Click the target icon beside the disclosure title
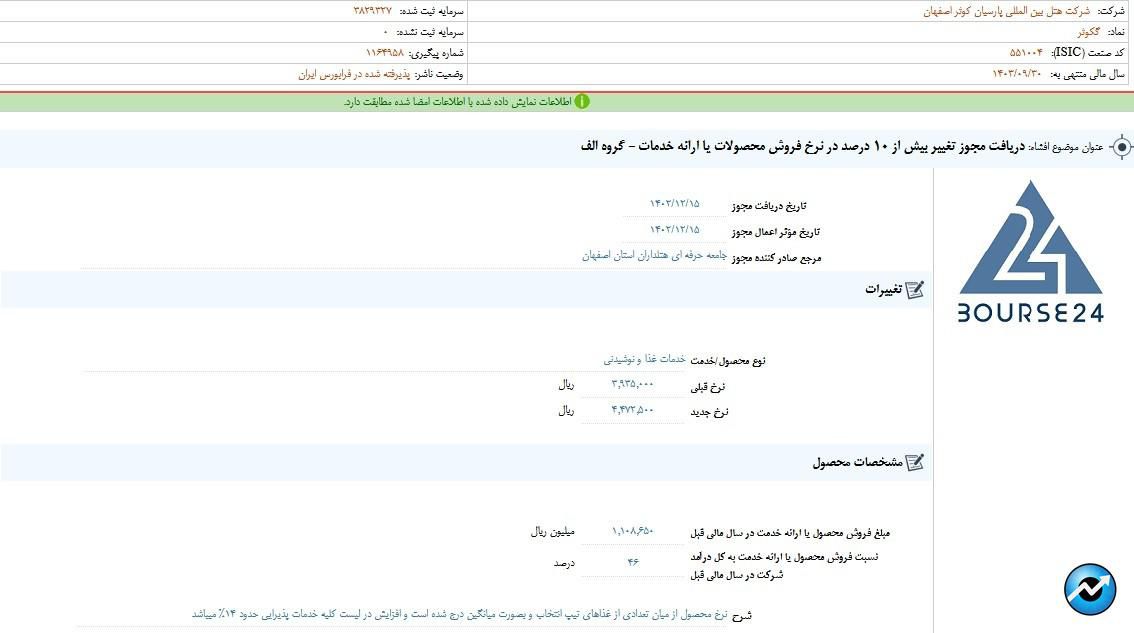Screen dimensions: 1134x633 tap(1121, 147)
